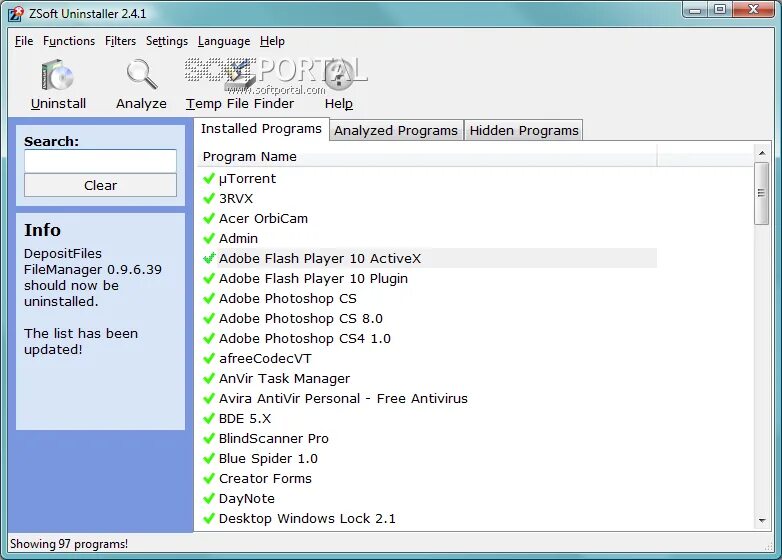Select Adobe Photoshop CS 8.0 entry
782x560 pixels.
(x=301, y=318)
